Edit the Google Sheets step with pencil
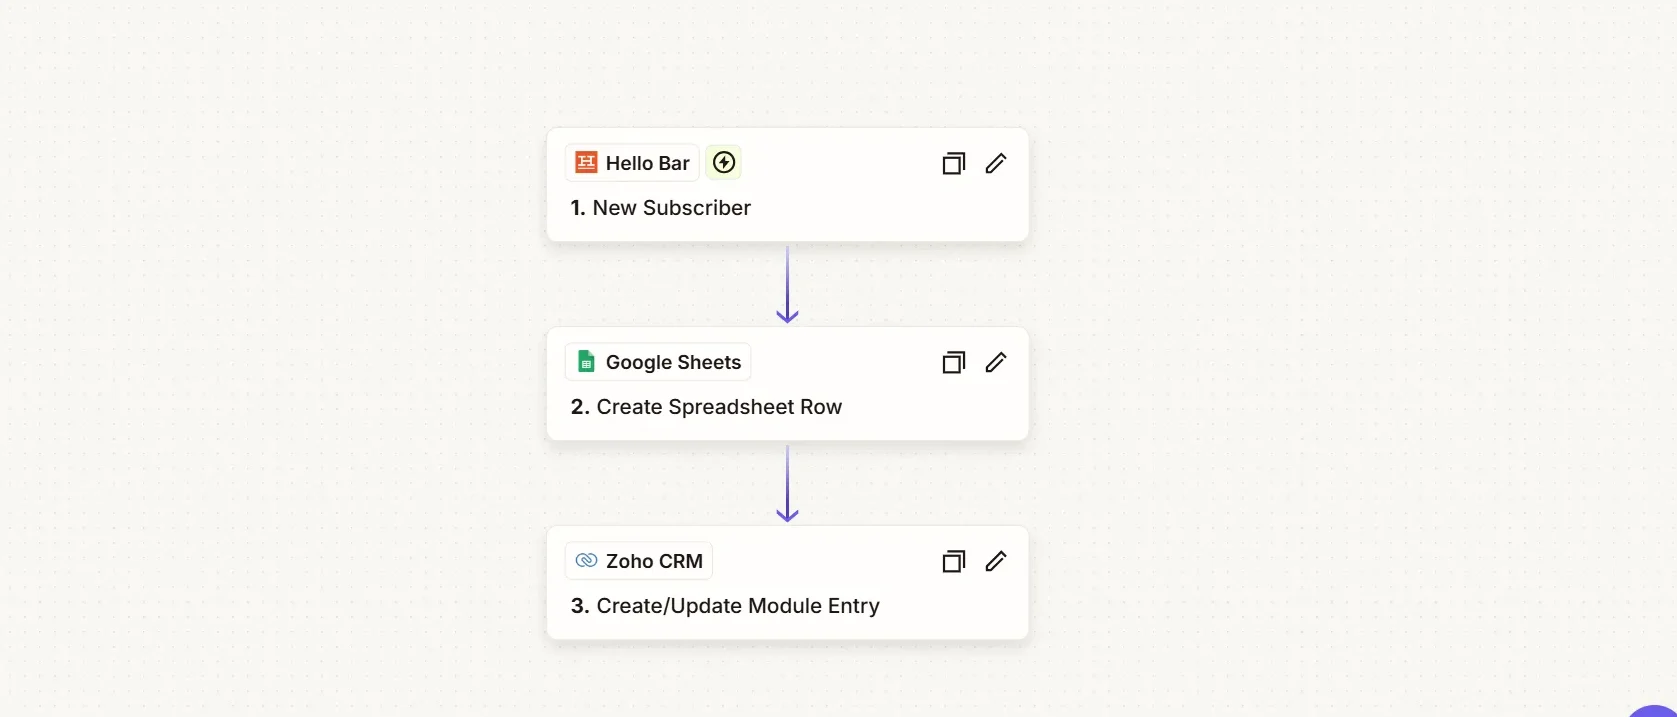Screen dimensions: 1677x717 pyautogui.click(x=996, y=362)
